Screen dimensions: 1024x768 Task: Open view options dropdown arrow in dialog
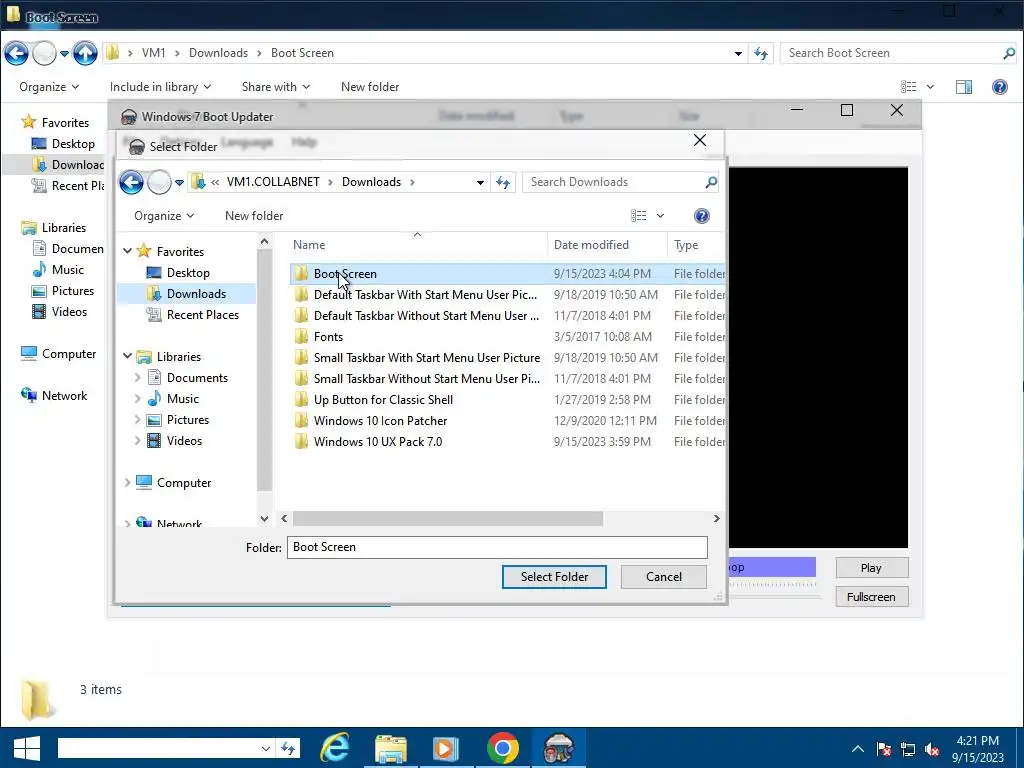[x=660, y=216]
